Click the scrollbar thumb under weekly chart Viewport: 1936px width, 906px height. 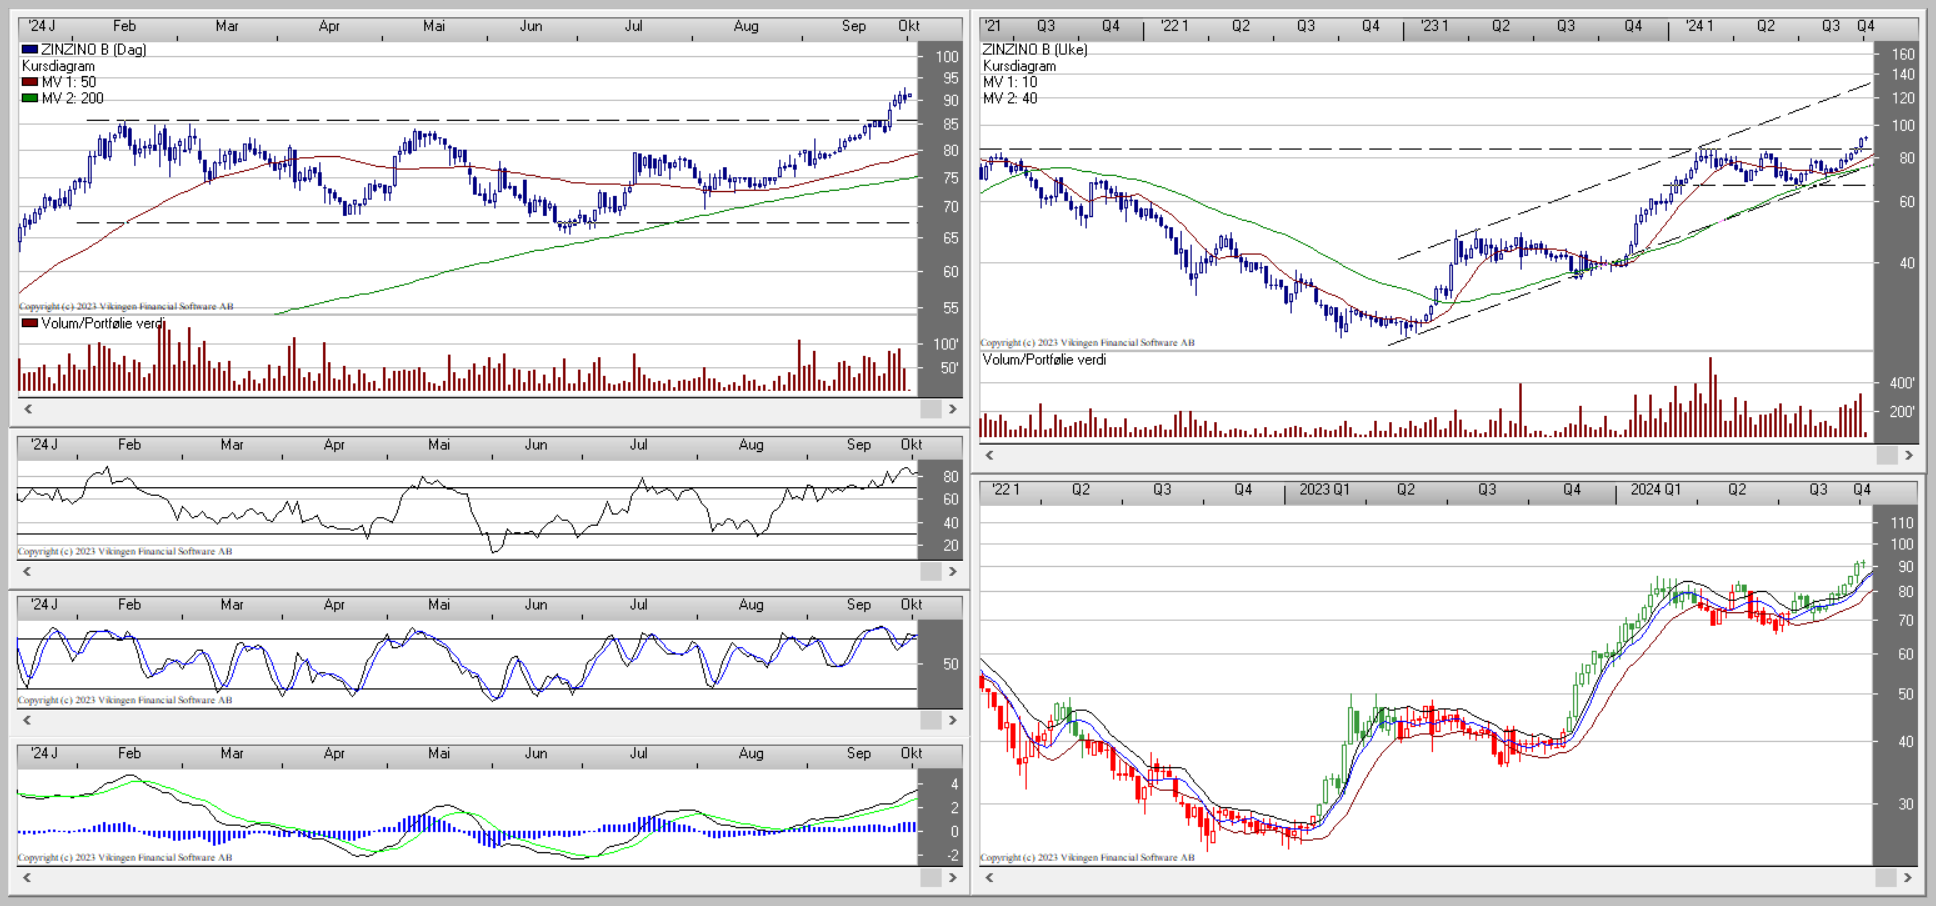[1886, 455]
